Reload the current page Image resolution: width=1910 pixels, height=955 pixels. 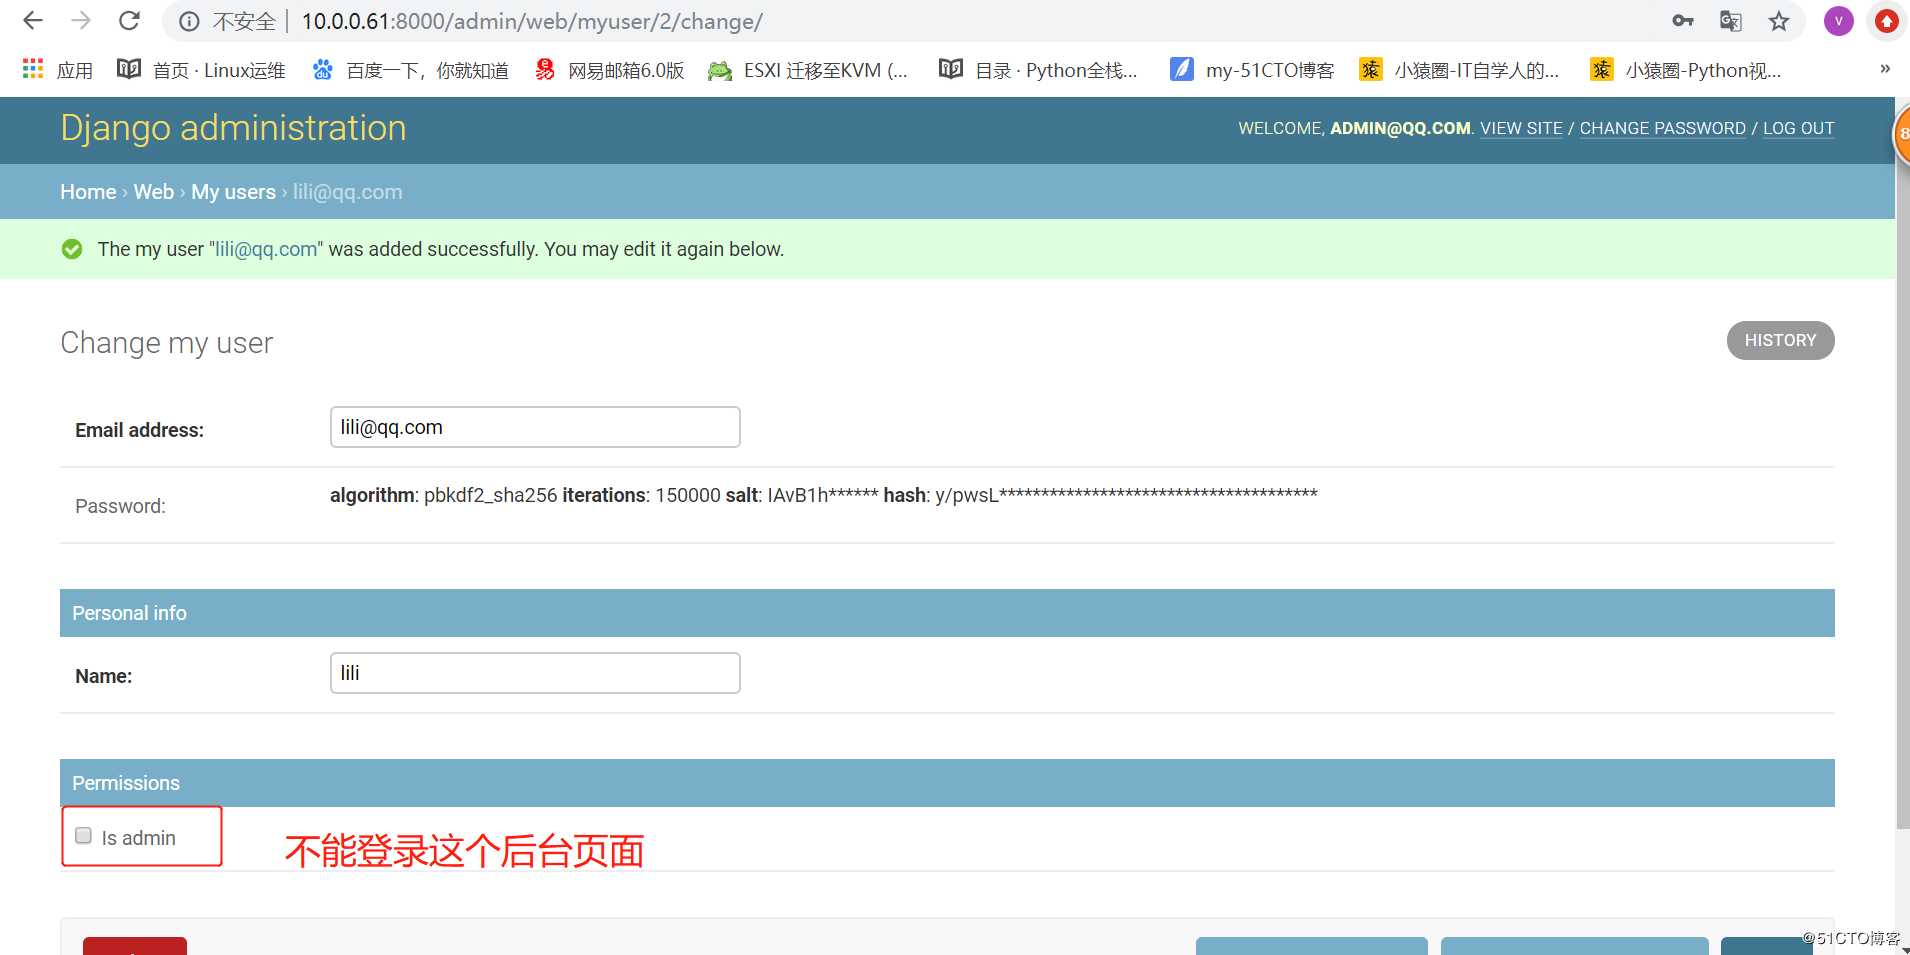[x=129, y=21]
